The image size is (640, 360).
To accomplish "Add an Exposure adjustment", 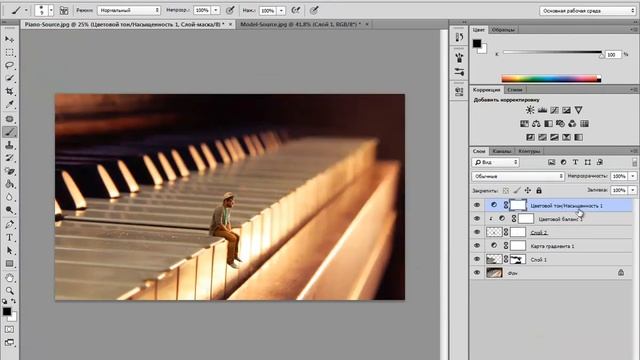I will (x=566, y=110).
